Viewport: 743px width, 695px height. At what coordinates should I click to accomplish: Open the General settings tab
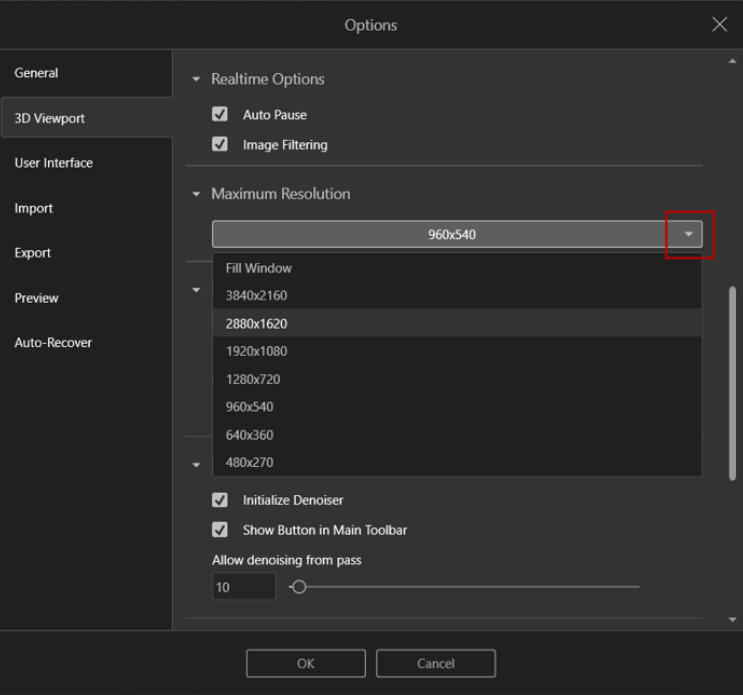click(x=37, y=73)
